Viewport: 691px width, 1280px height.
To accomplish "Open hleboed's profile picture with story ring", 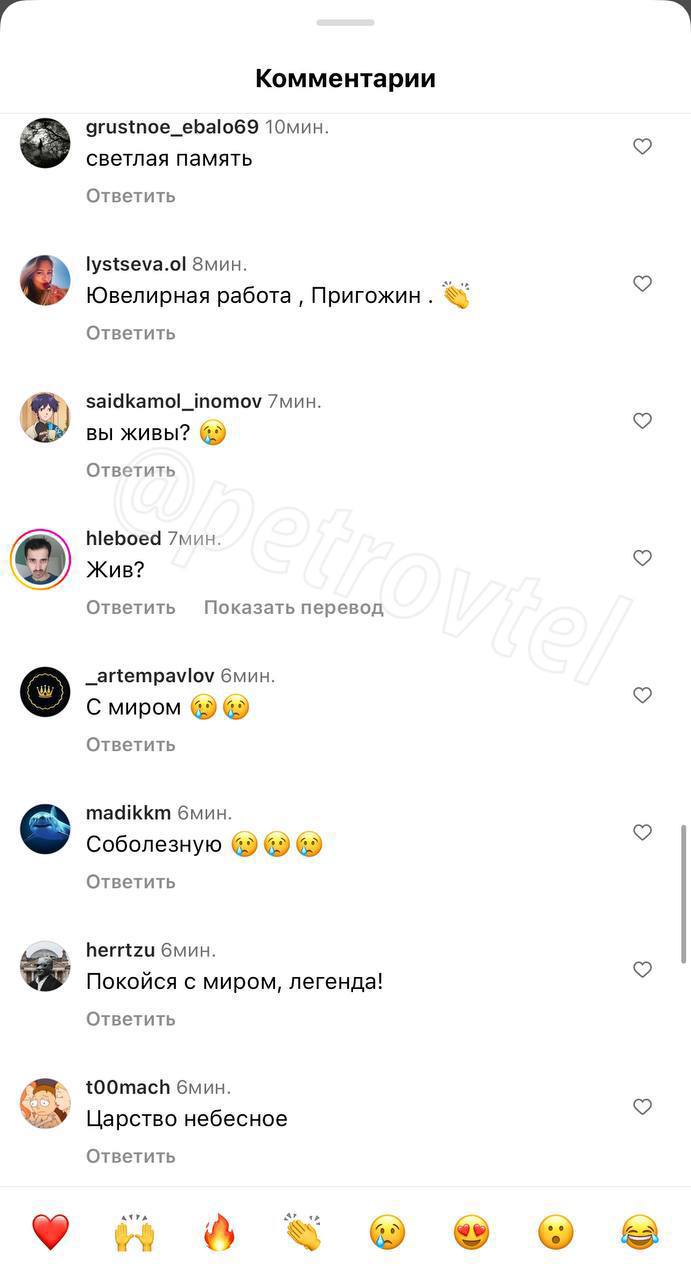I will [40, 559].
